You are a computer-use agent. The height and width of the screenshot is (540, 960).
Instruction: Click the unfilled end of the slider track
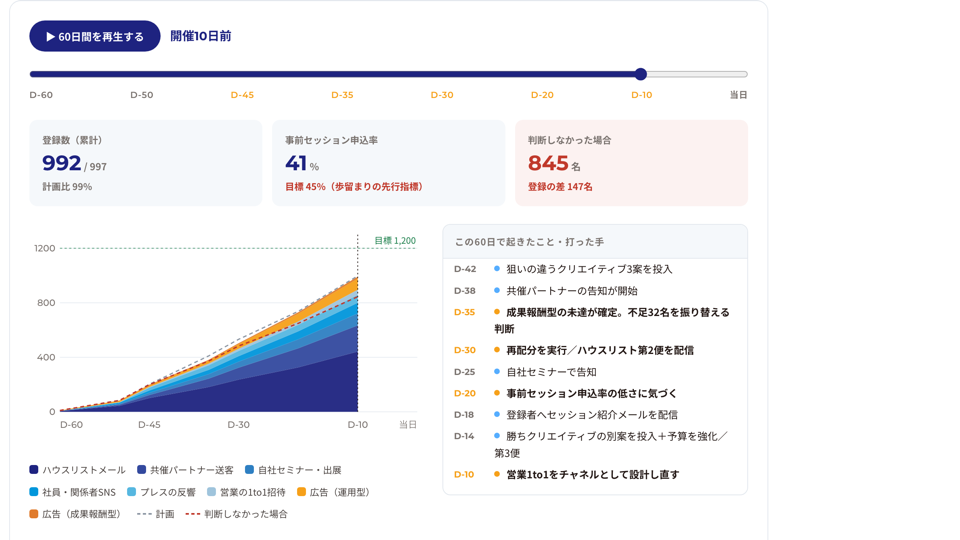[x=697, y=74]
